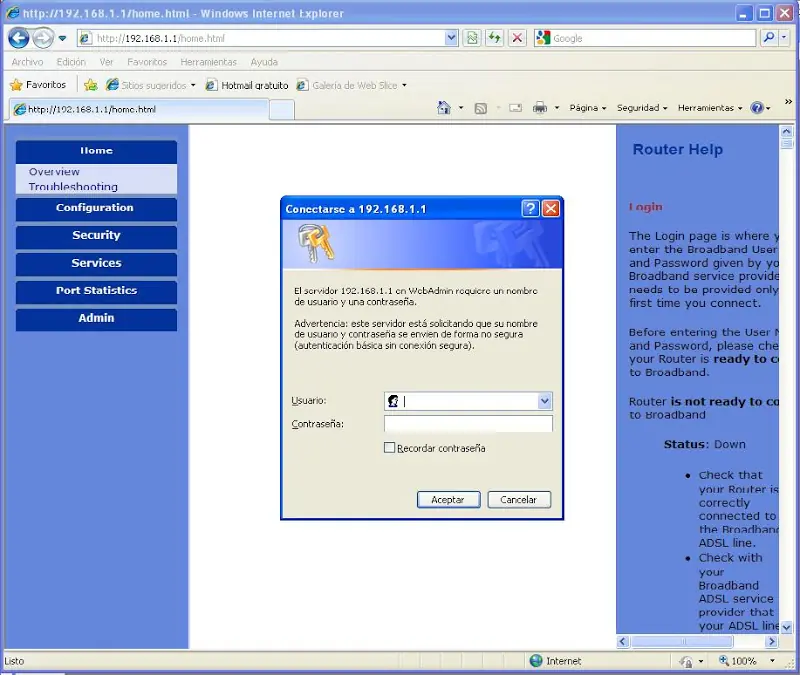800x675 pixels.
Task: Open the Favoritos menu in menu bar
Action: click(147, 62)
